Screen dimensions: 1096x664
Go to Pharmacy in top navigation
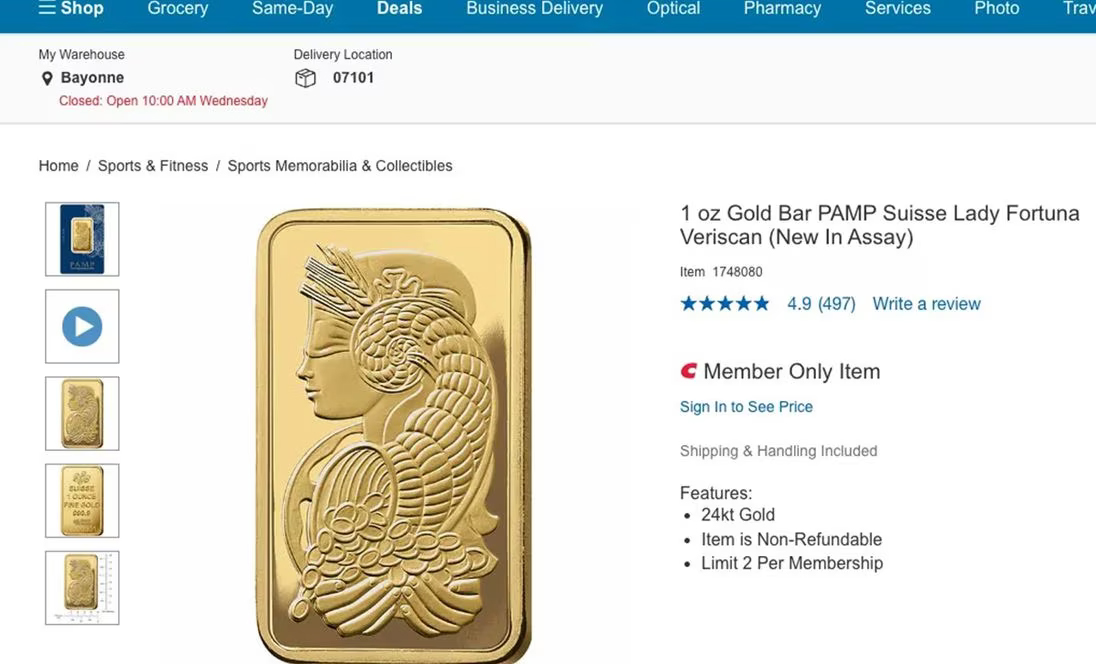782,8
